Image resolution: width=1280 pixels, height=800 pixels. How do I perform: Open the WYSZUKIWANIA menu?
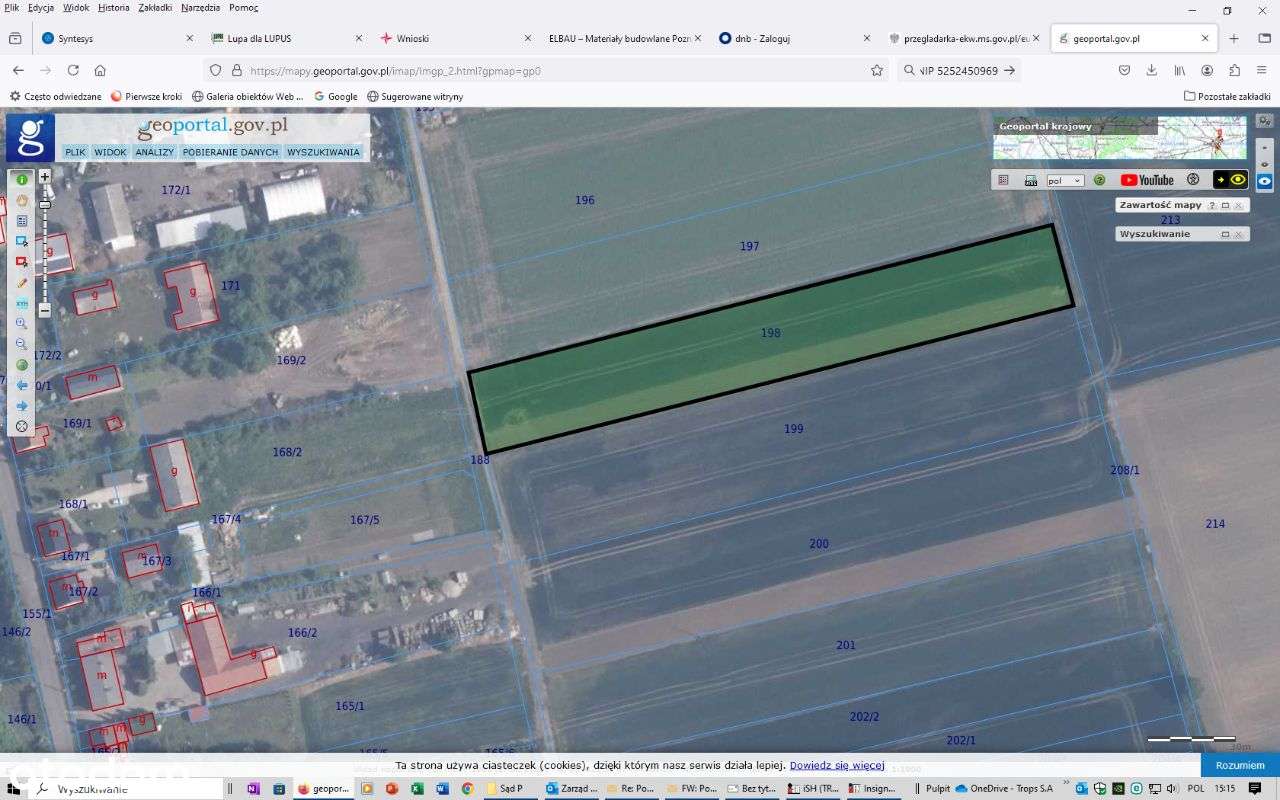click(x=323, y=152)
